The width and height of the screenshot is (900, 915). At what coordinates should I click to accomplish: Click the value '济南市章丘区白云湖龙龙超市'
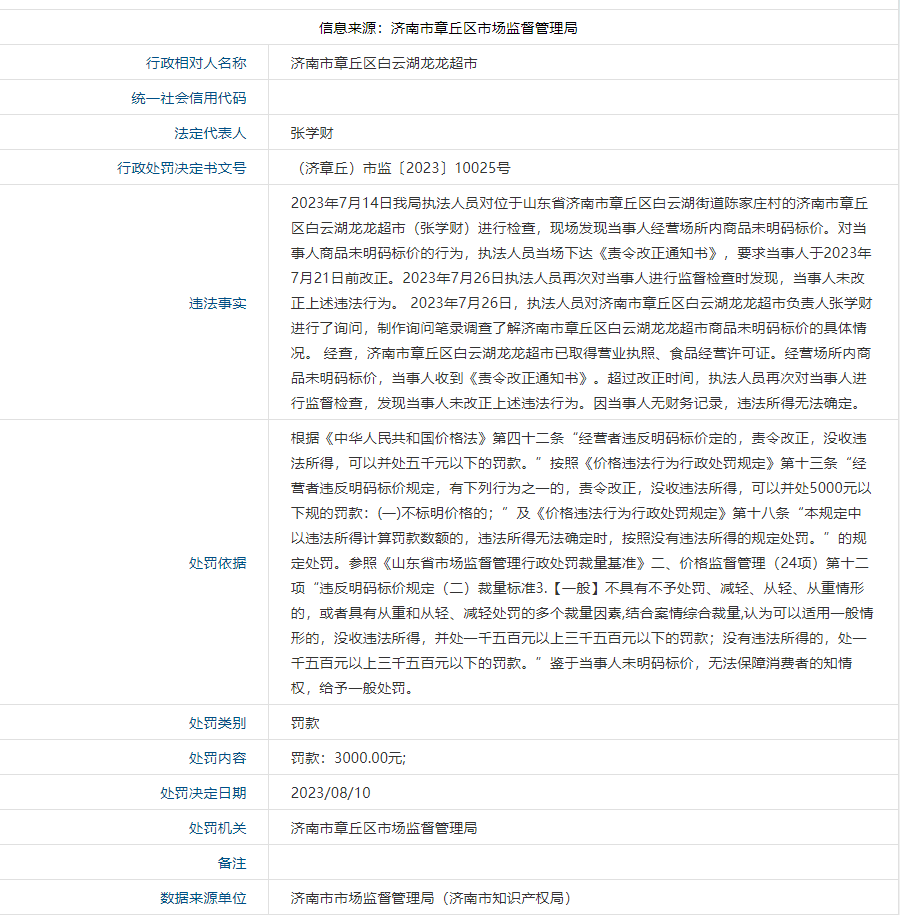(x=383, y=63)
